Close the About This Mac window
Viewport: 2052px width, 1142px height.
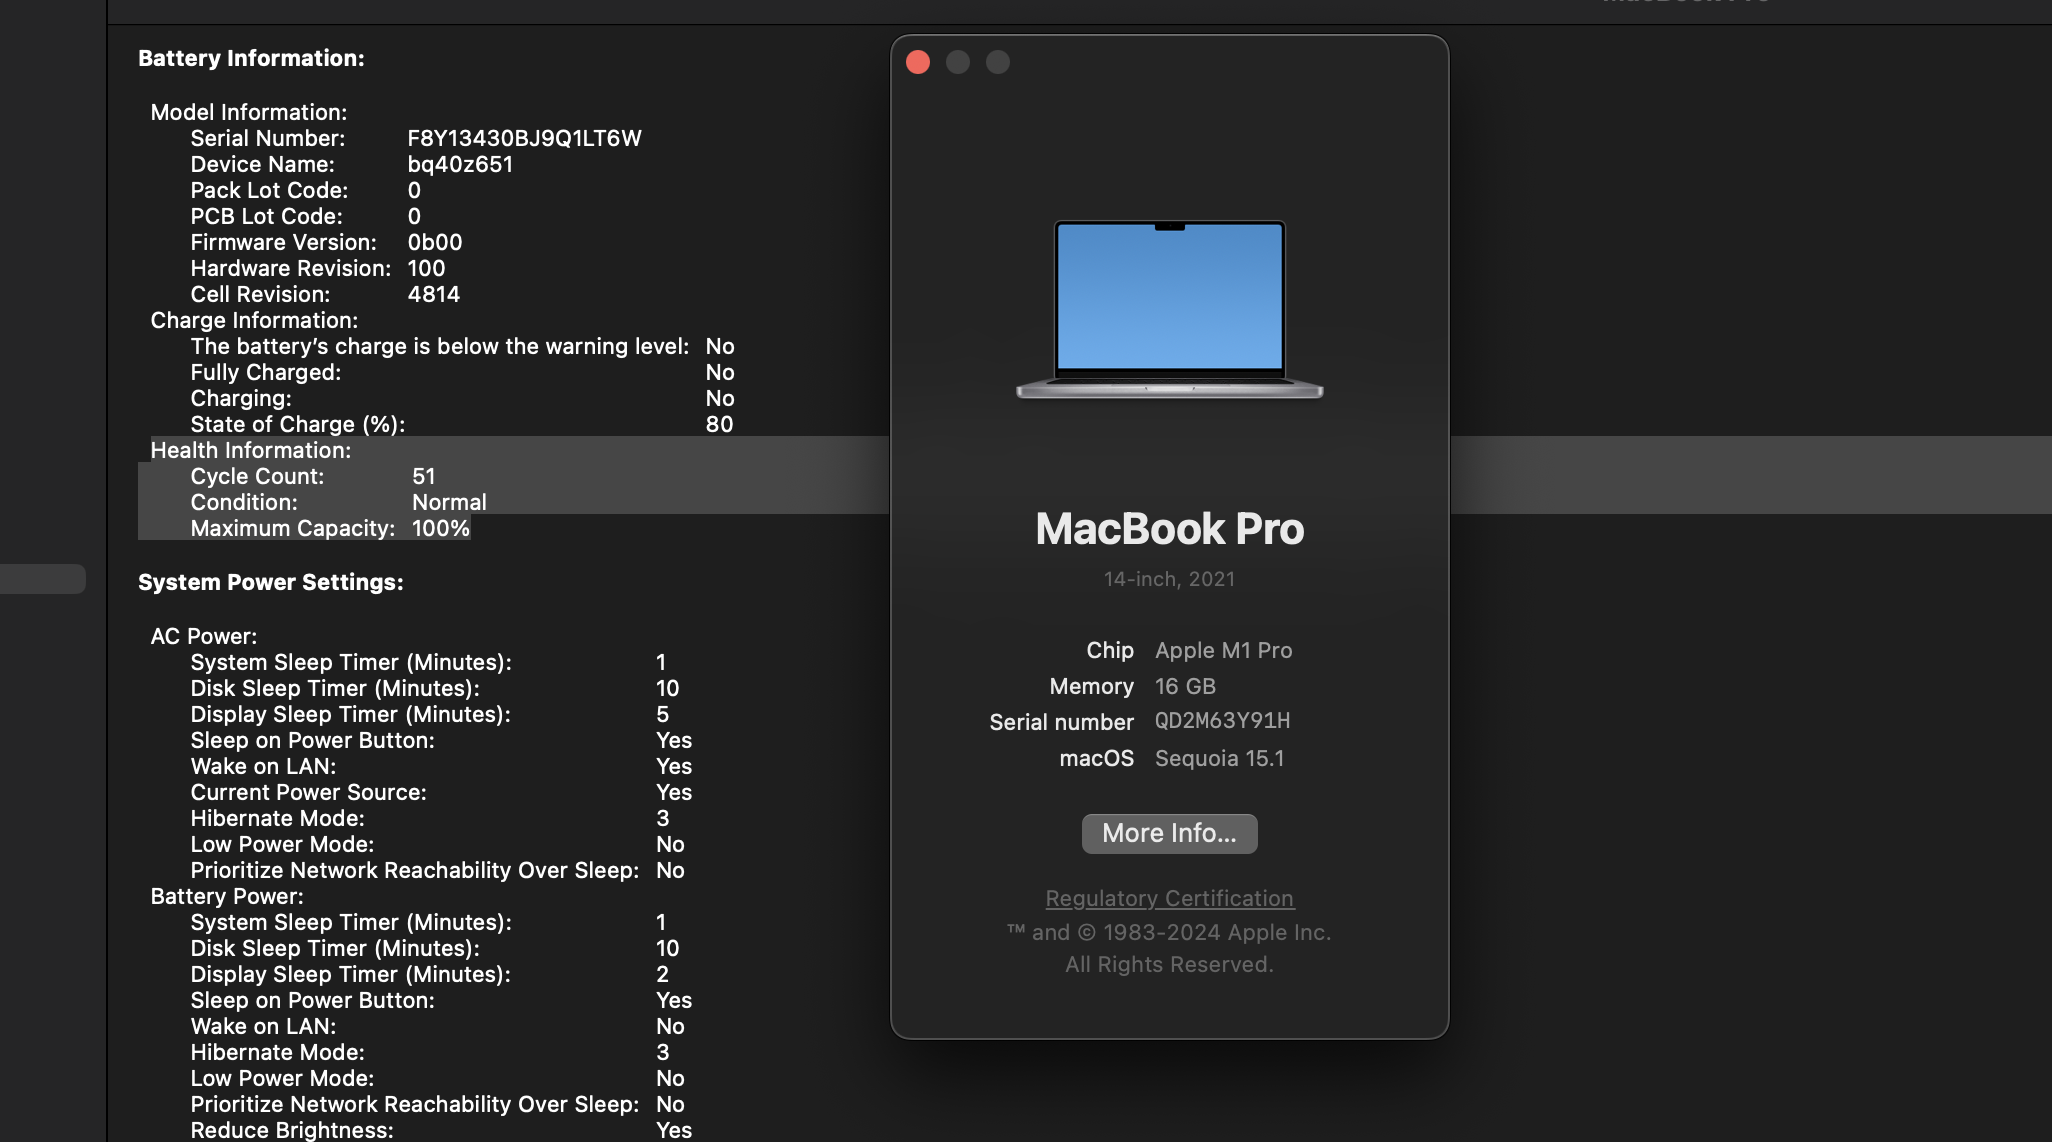pyautogui.click(x=918, y=62)
